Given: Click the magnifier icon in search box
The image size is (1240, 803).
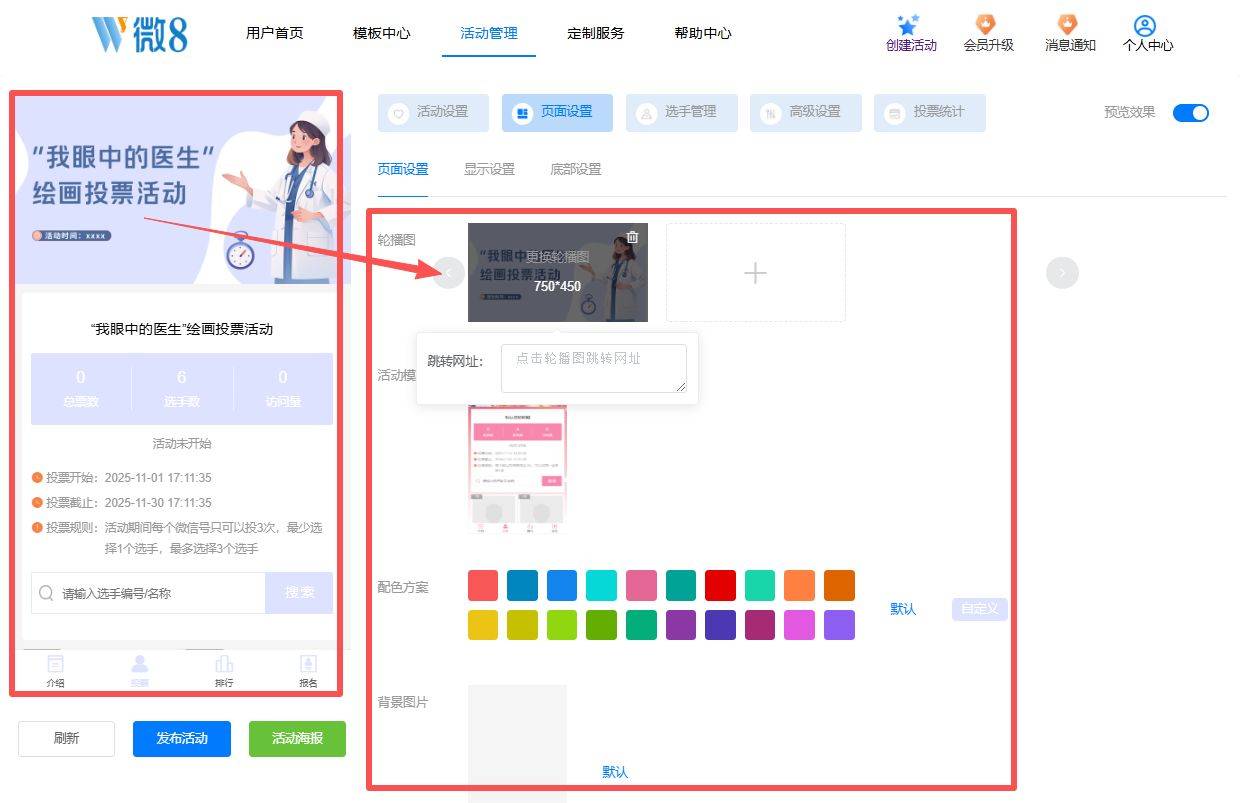Looking at the screenshot, I should [46, 593].
